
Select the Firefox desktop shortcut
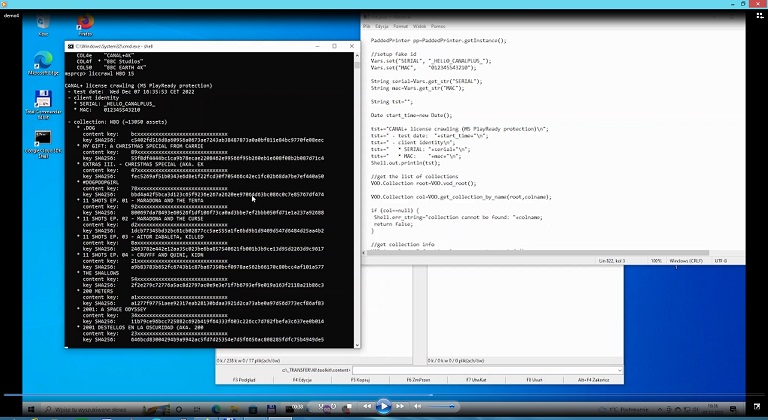85,25
